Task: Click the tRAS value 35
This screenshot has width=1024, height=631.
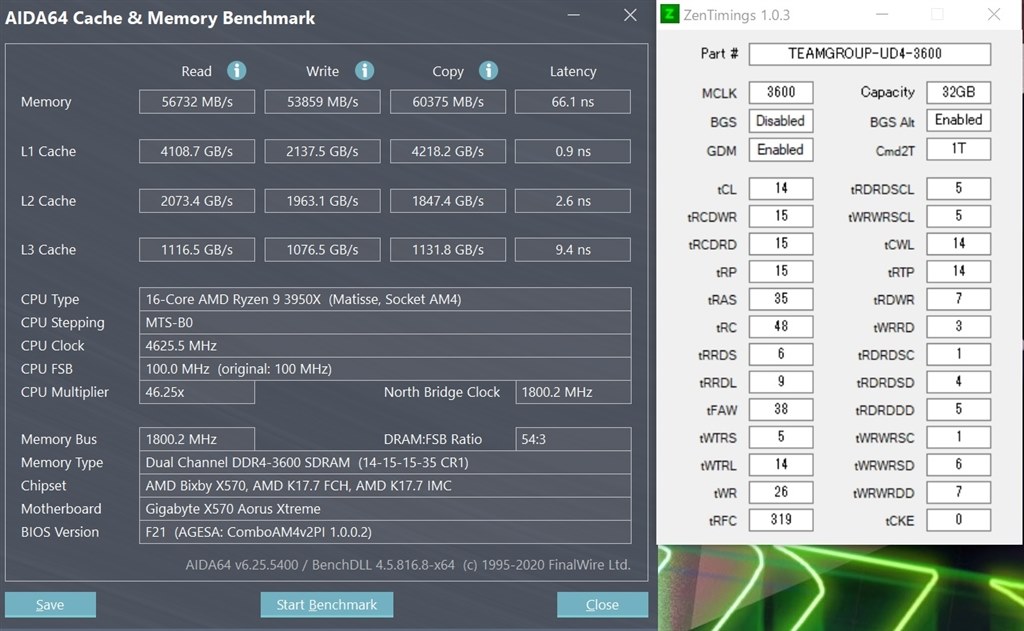Action: click(x=780, y=299)
